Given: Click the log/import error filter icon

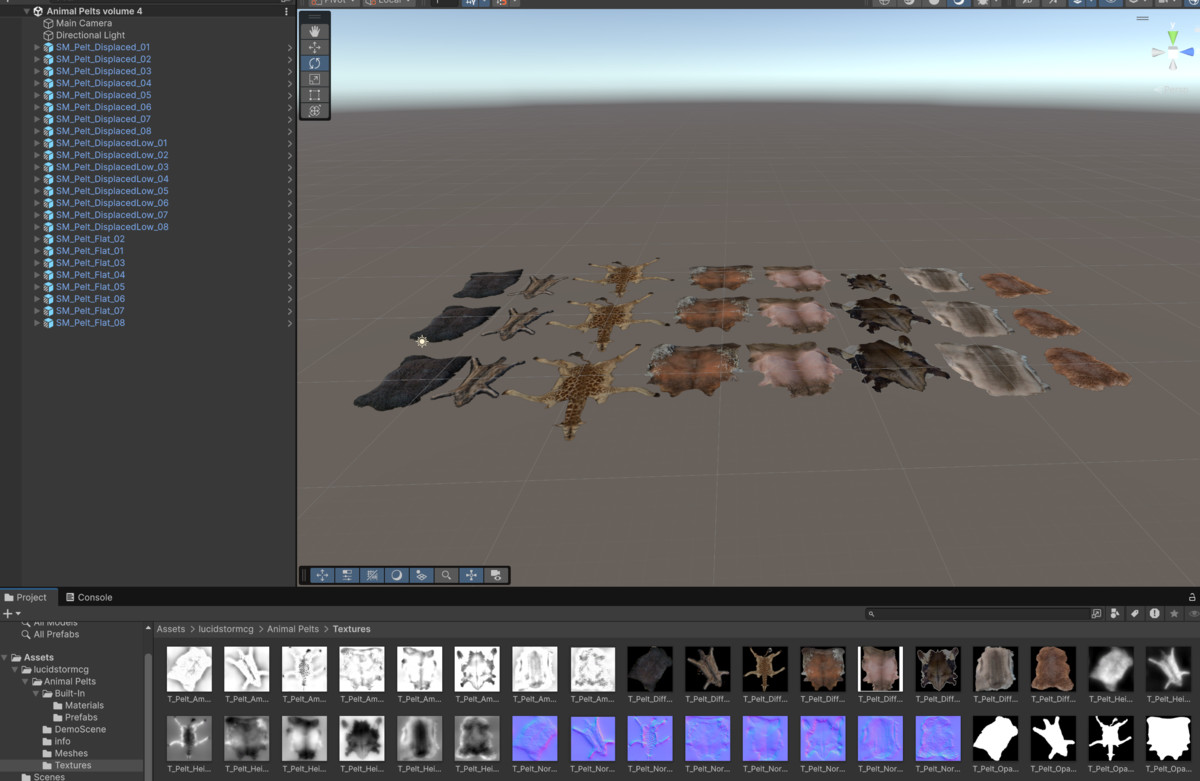Looking at the screenshot, I should (1154, 613).
